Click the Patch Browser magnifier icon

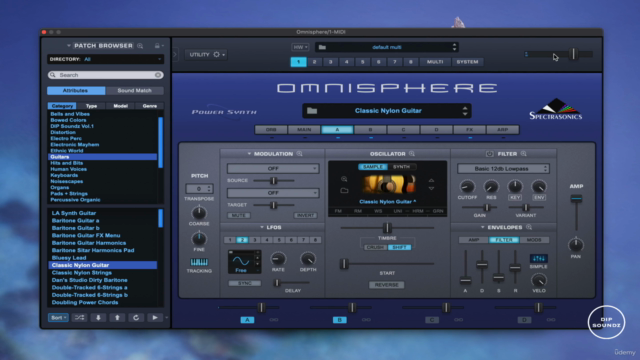coord(140,46)
